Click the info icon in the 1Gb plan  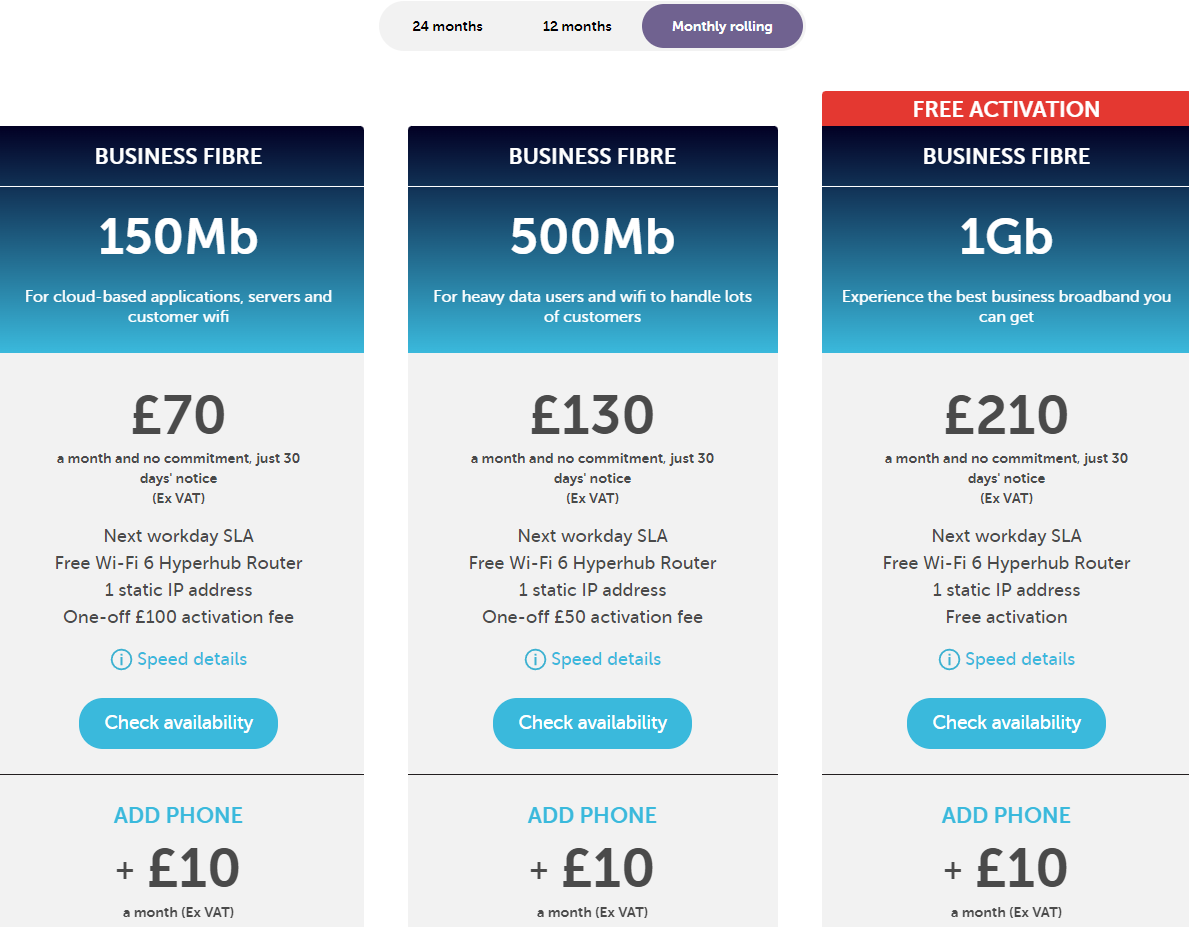949,659
